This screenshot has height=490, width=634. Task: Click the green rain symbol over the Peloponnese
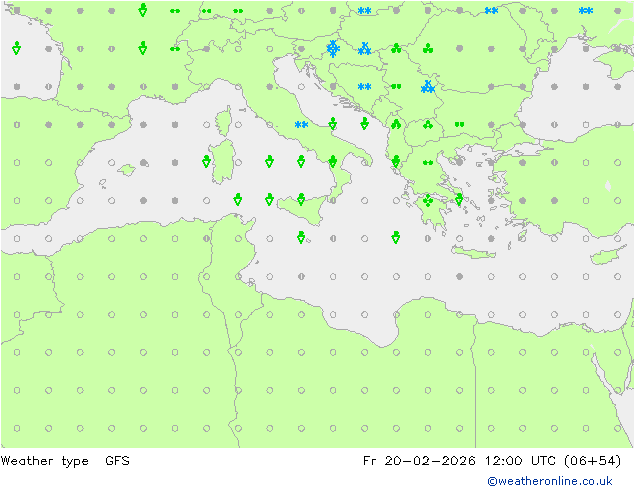pyautogui.click(x=428, y=200)
